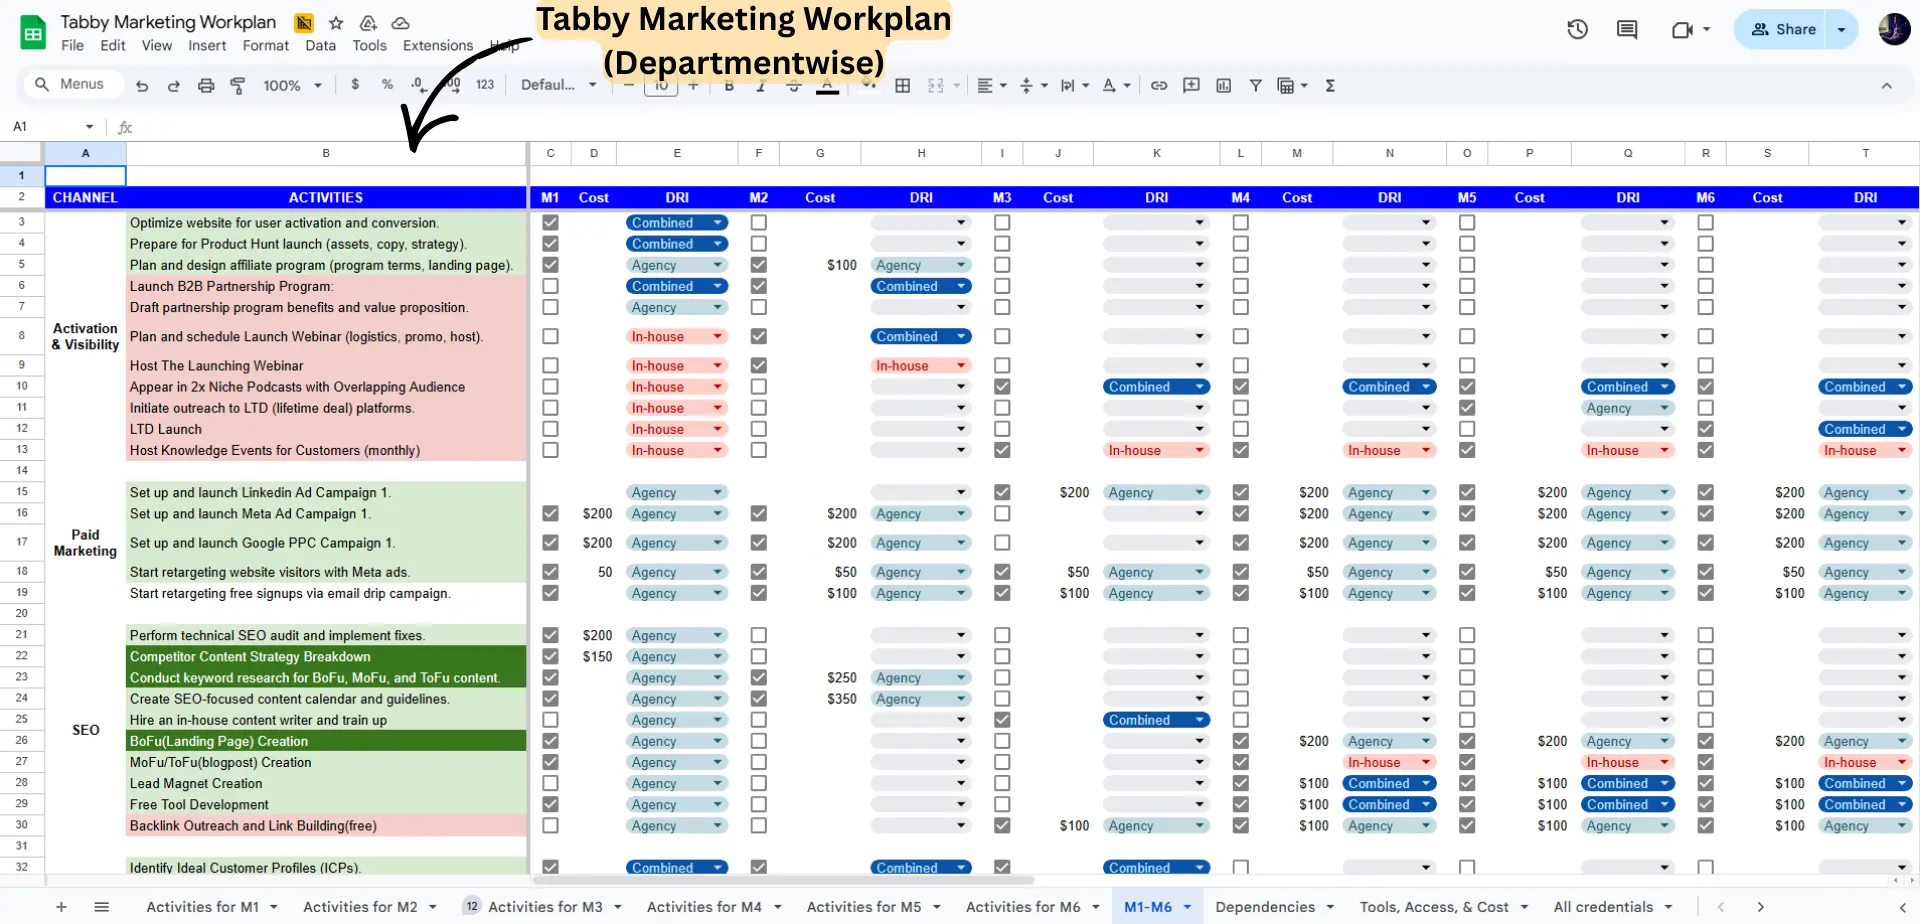Image resolution: width=1920 pixels, height=924 pixels.
Task: Click the format as currency icon
Action: pos(355,85)
